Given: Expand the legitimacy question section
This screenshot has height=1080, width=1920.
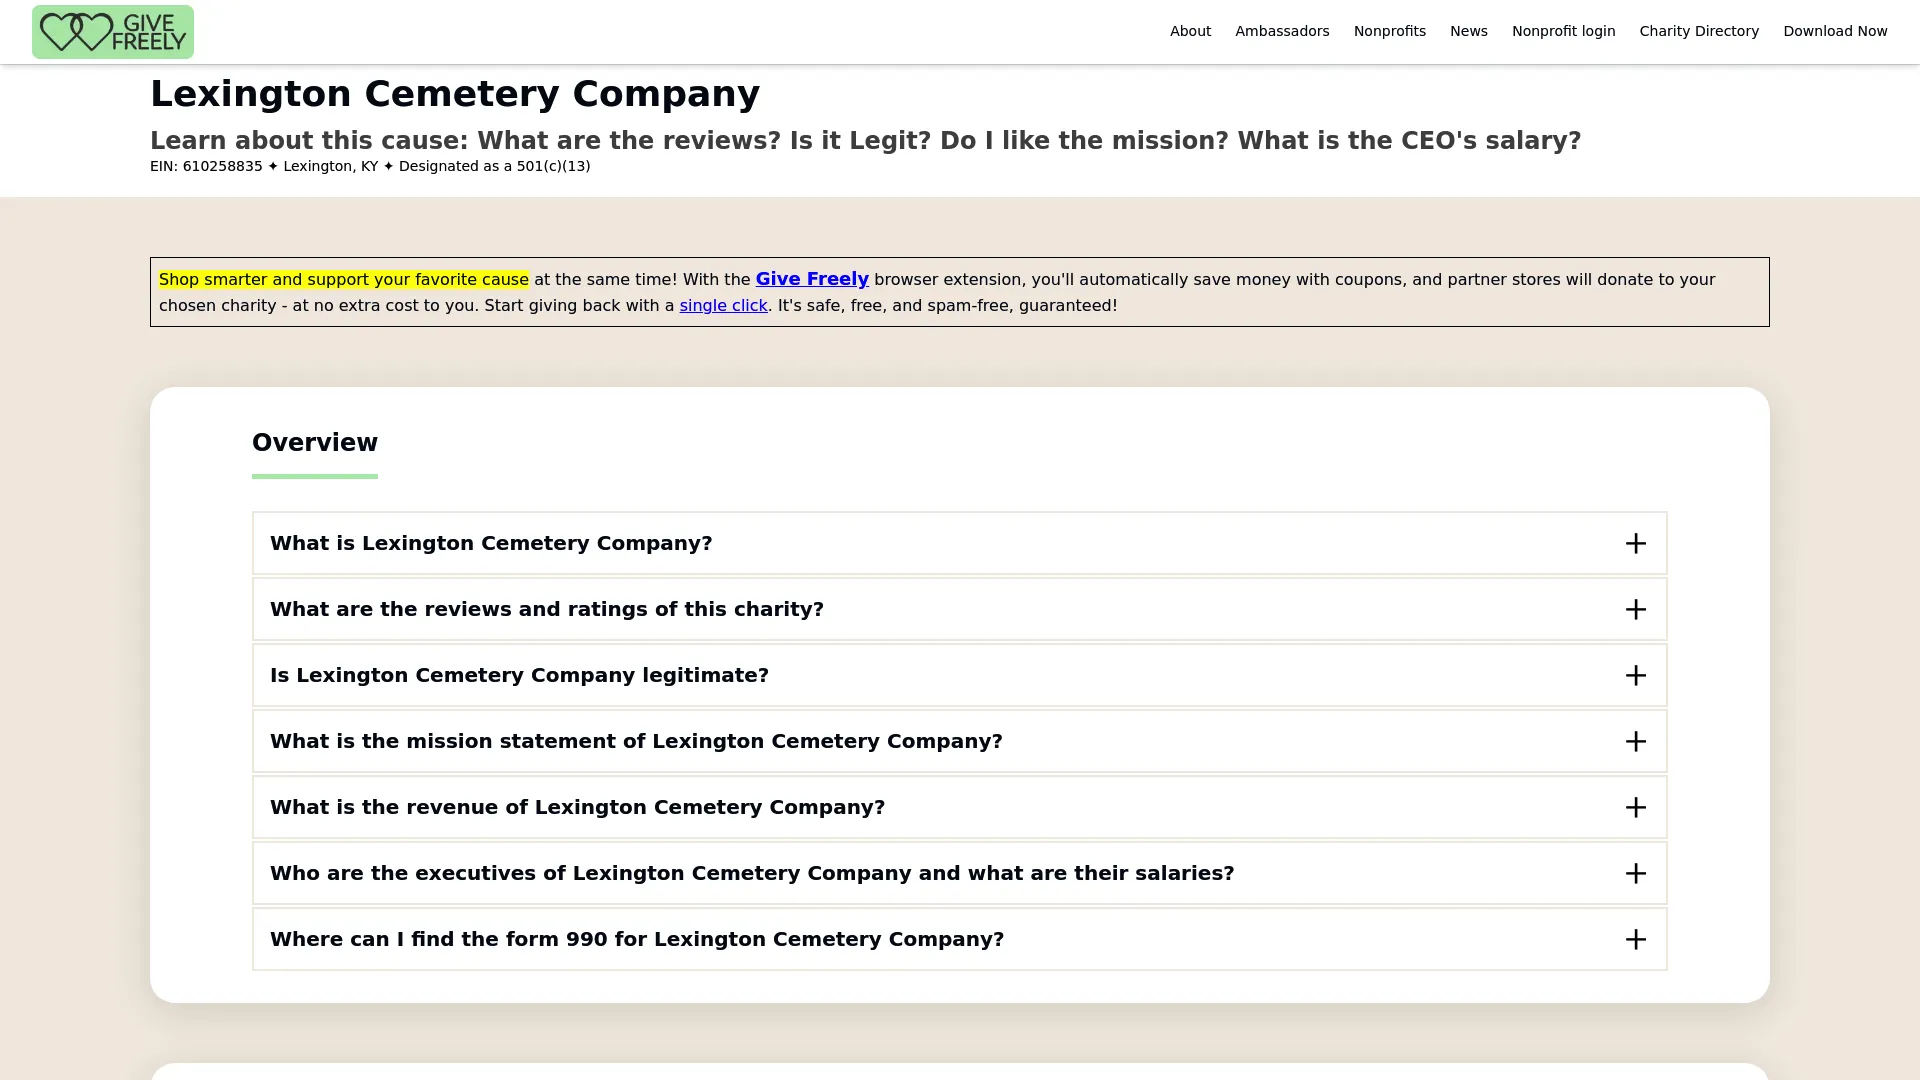Looking at the screenshot, I should coord(520,675).
